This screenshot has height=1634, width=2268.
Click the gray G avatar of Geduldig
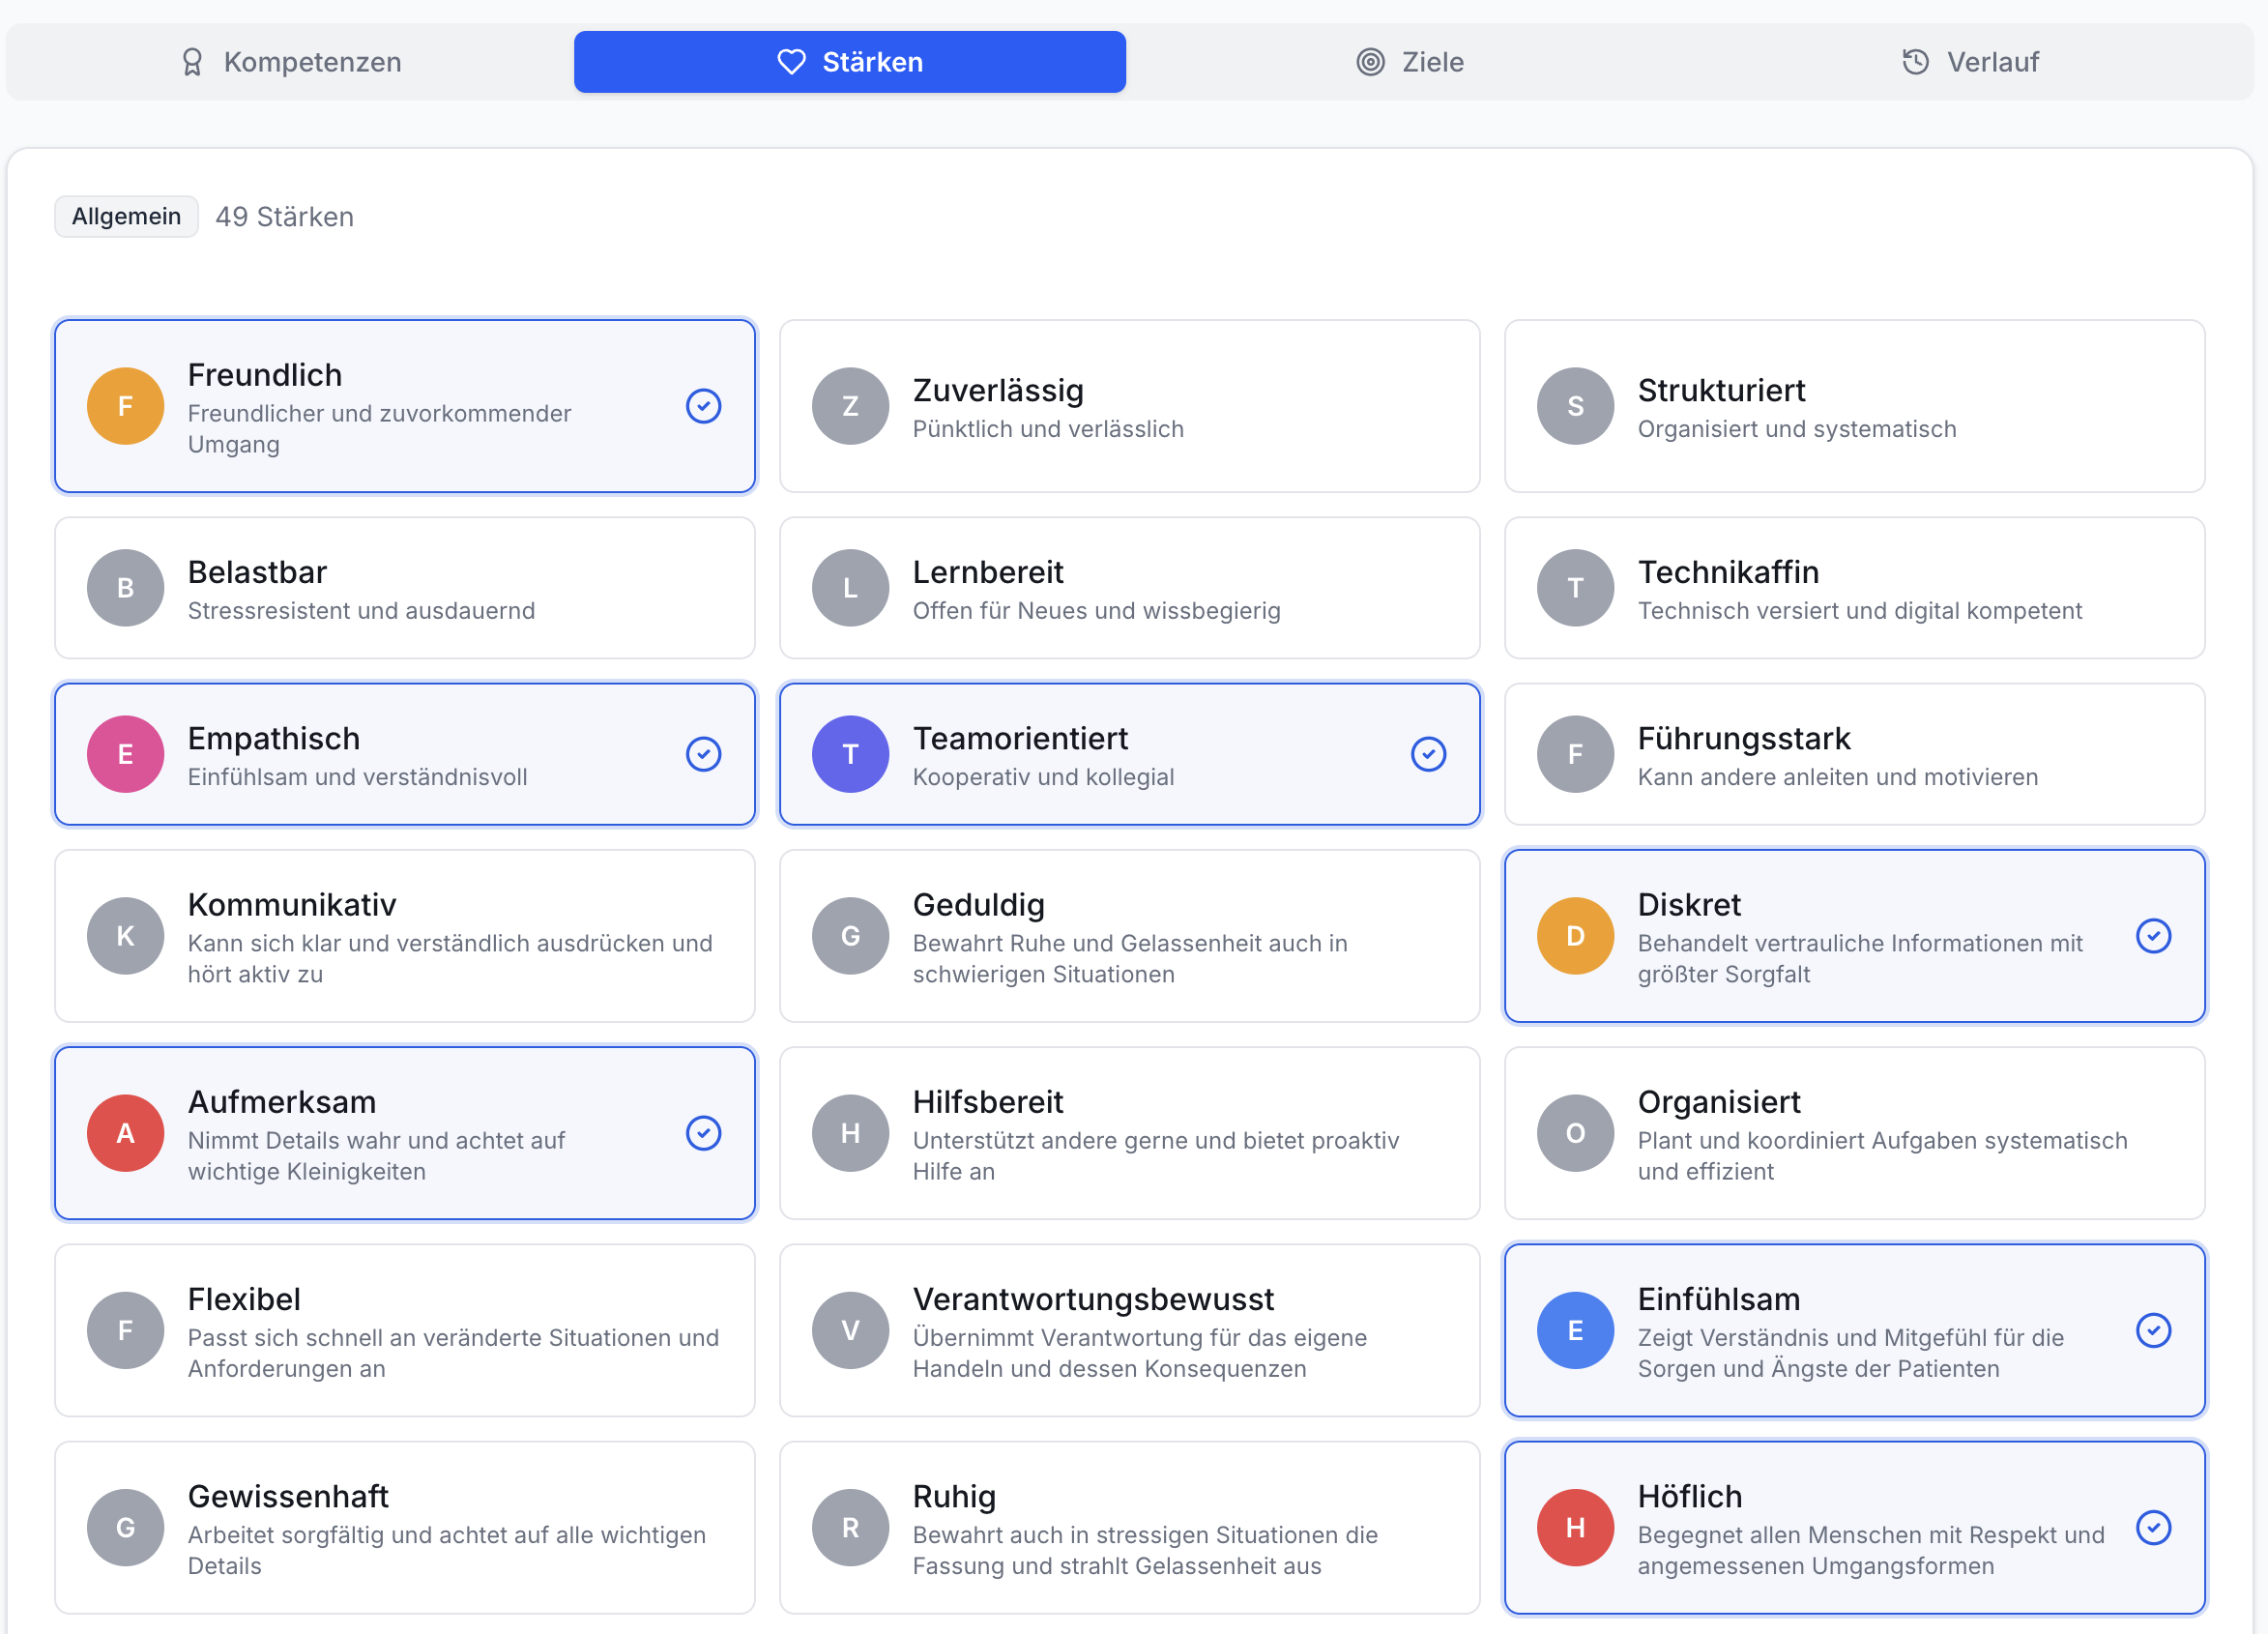pyautogui.click(x=850, y=936)
